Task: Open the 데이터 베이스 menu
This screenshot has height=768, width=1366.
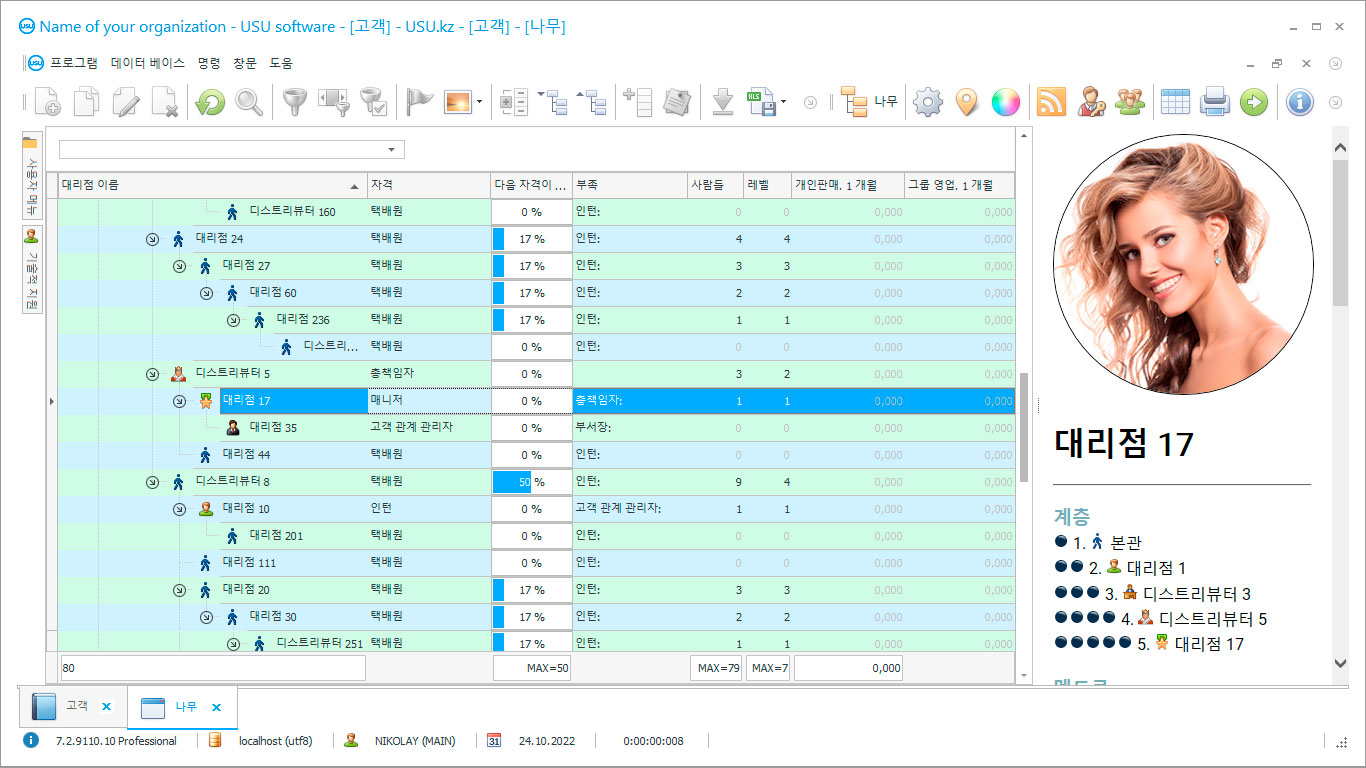Action: tap(148, 63)
